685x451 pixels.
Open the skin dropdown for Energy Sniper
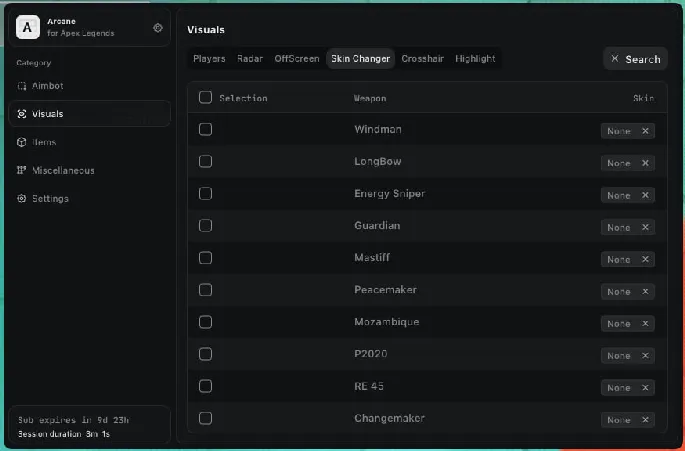point(619,195)
